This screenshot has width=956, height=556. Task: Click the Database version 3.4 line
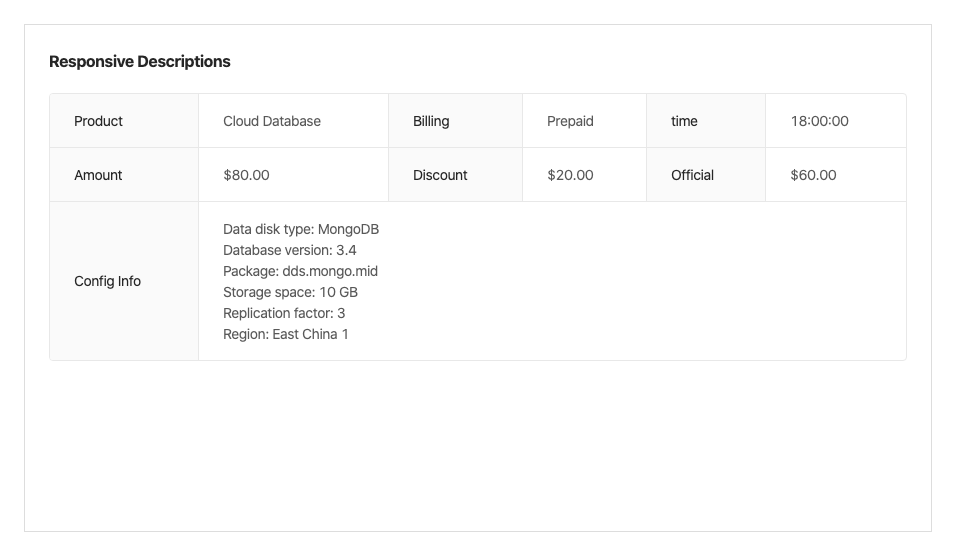[290, 250]
